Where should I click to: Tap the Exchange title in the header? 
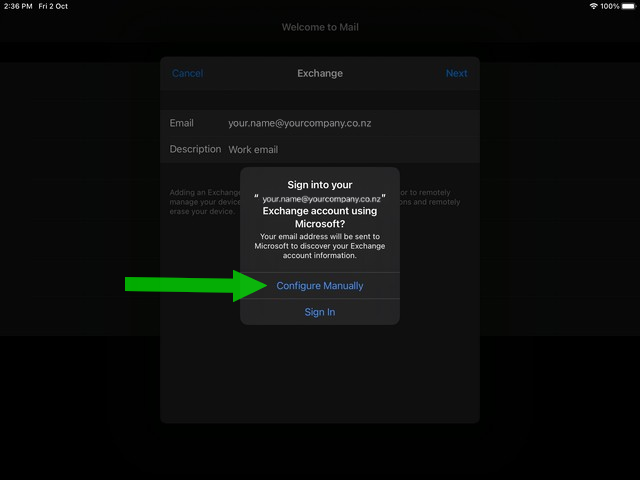pos(320,73)
